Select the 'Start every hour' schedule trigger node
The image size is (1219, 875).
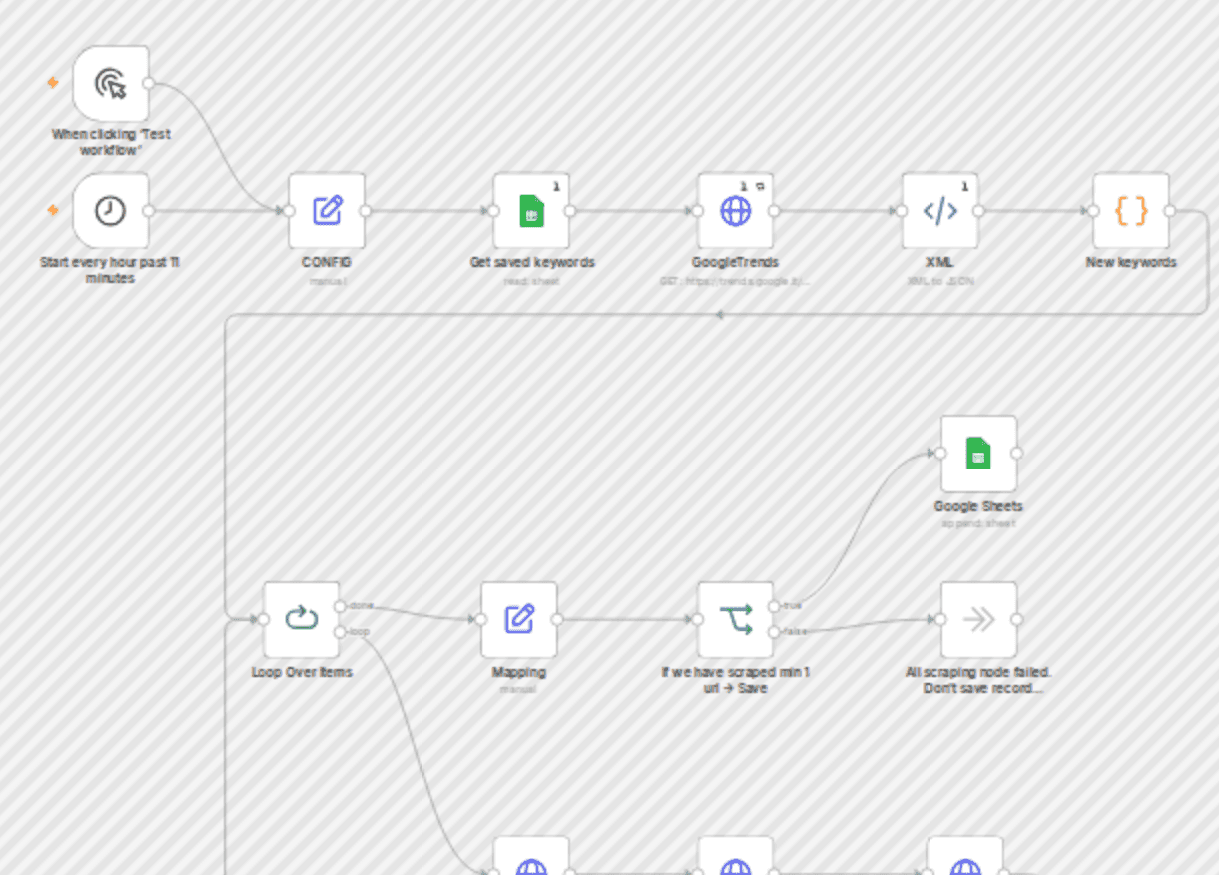111,210
